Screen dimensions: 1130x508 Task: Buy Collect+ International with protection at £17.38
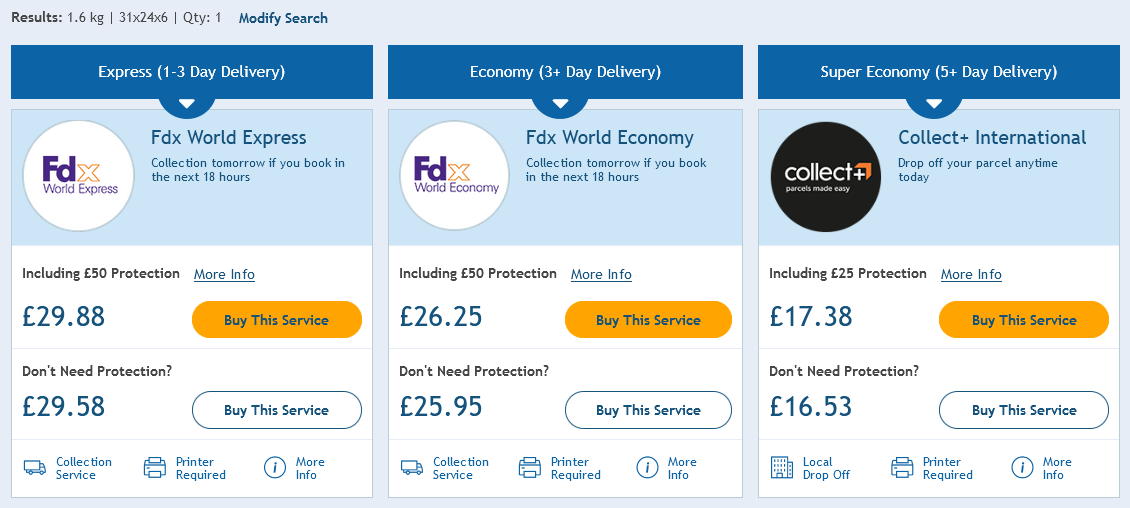coord(1023,320)
